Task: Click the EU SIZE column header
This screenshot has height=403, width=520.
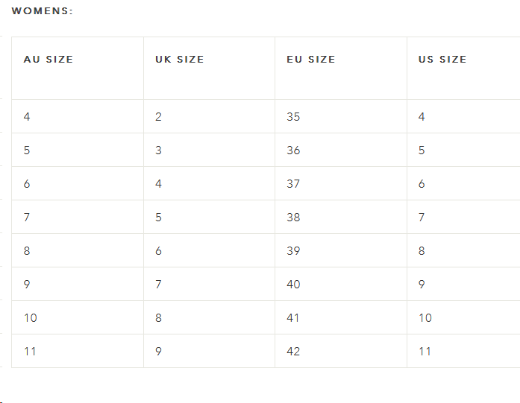Action: (311, 59)
